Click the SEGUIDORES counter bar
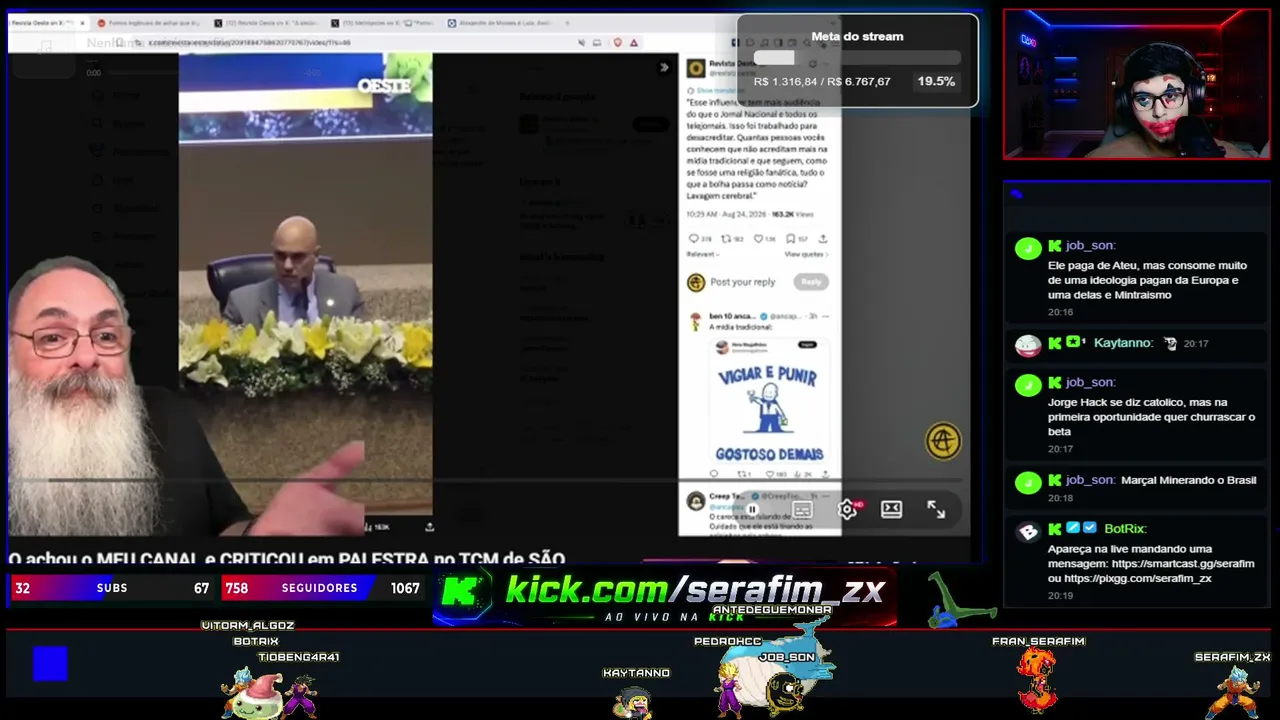1280x720 pixels. point(322,588)
